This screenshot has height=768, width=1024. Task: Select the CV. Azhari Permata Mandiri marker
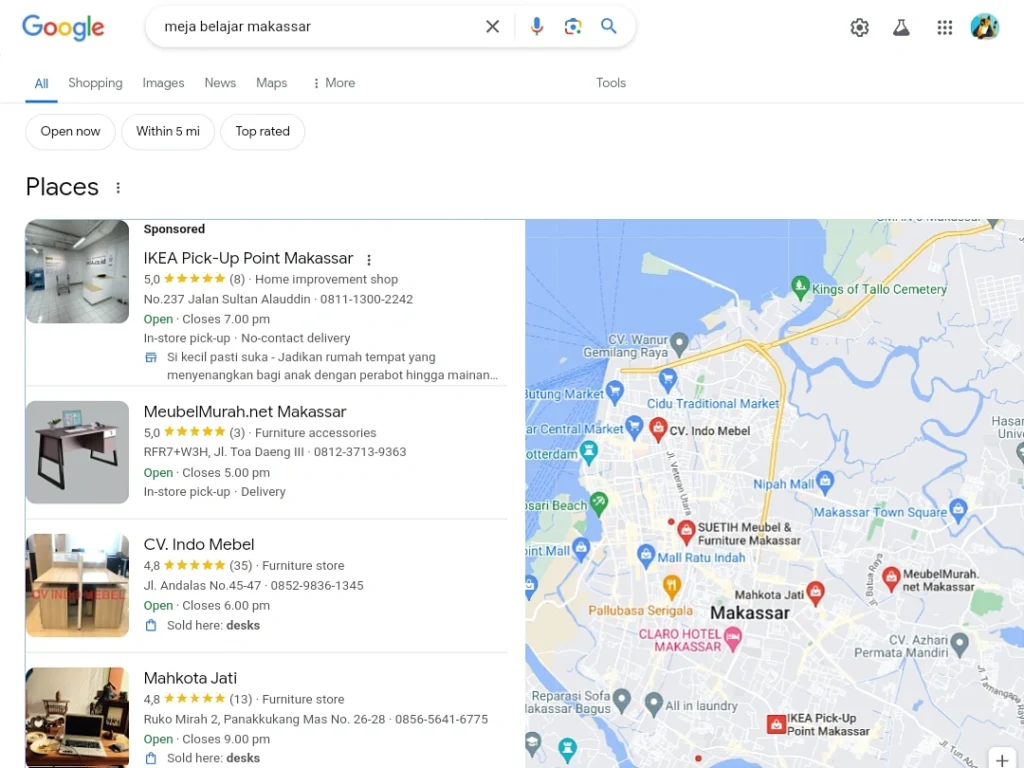[959, 644]
